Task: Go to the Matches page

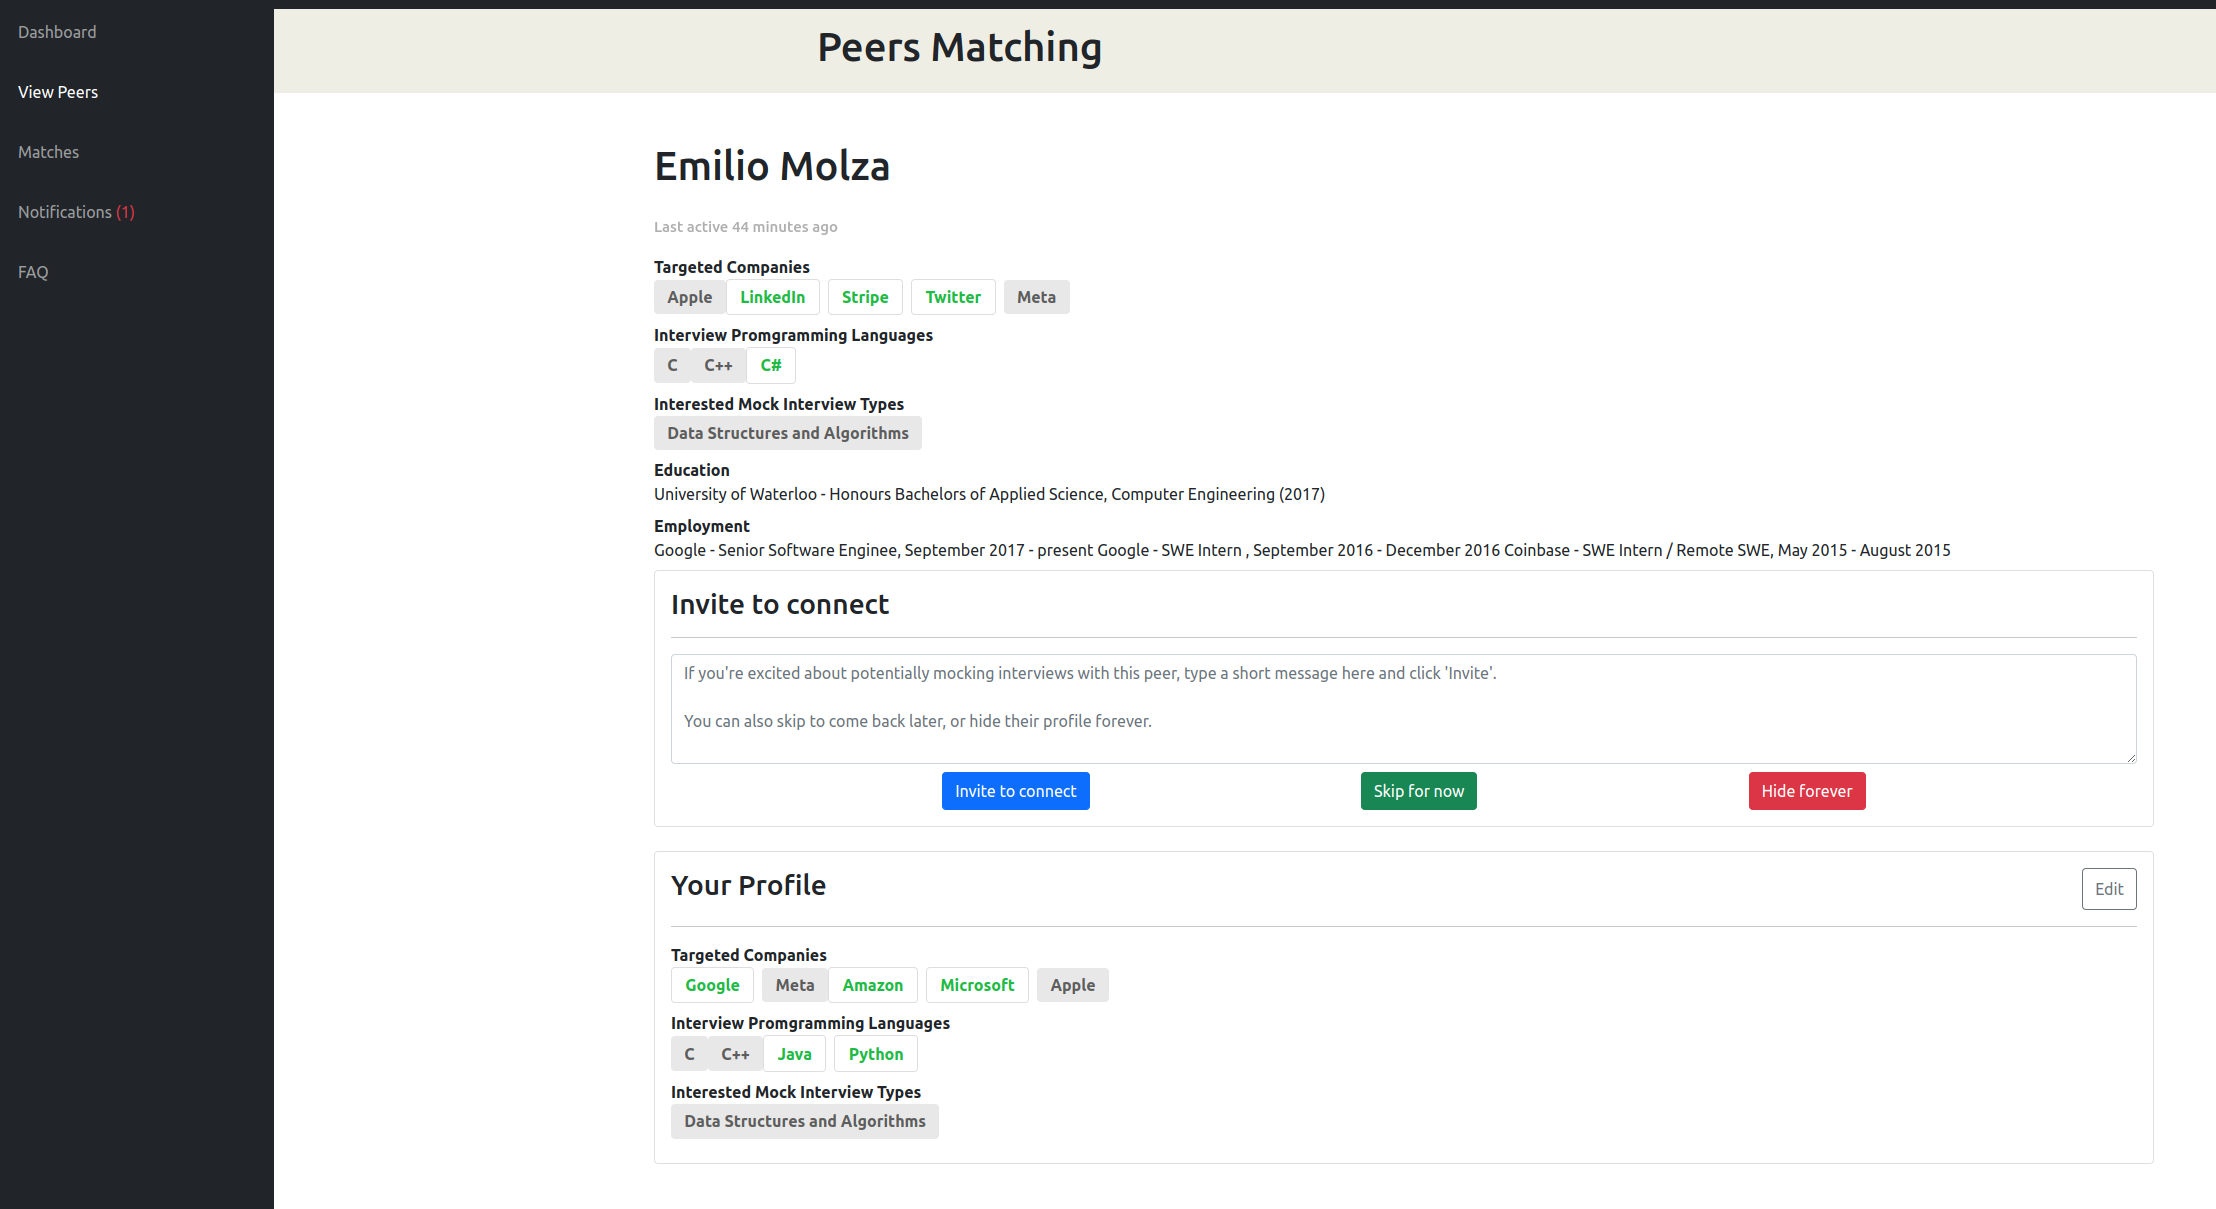Action: coord(48,152)
